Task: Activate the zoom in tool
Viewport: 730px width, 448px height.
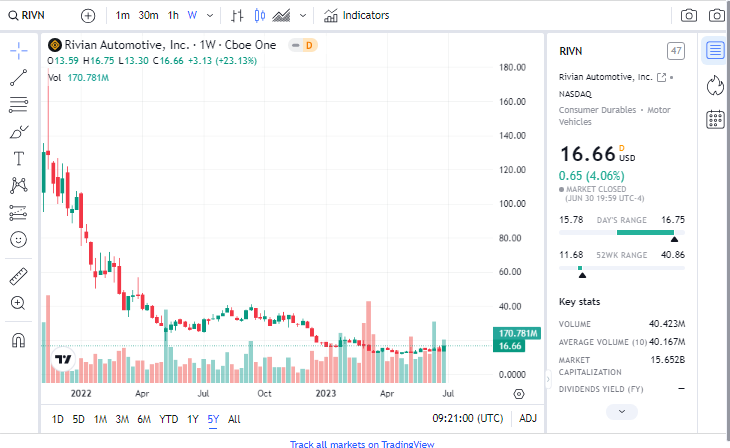Action: pos(18,303)
